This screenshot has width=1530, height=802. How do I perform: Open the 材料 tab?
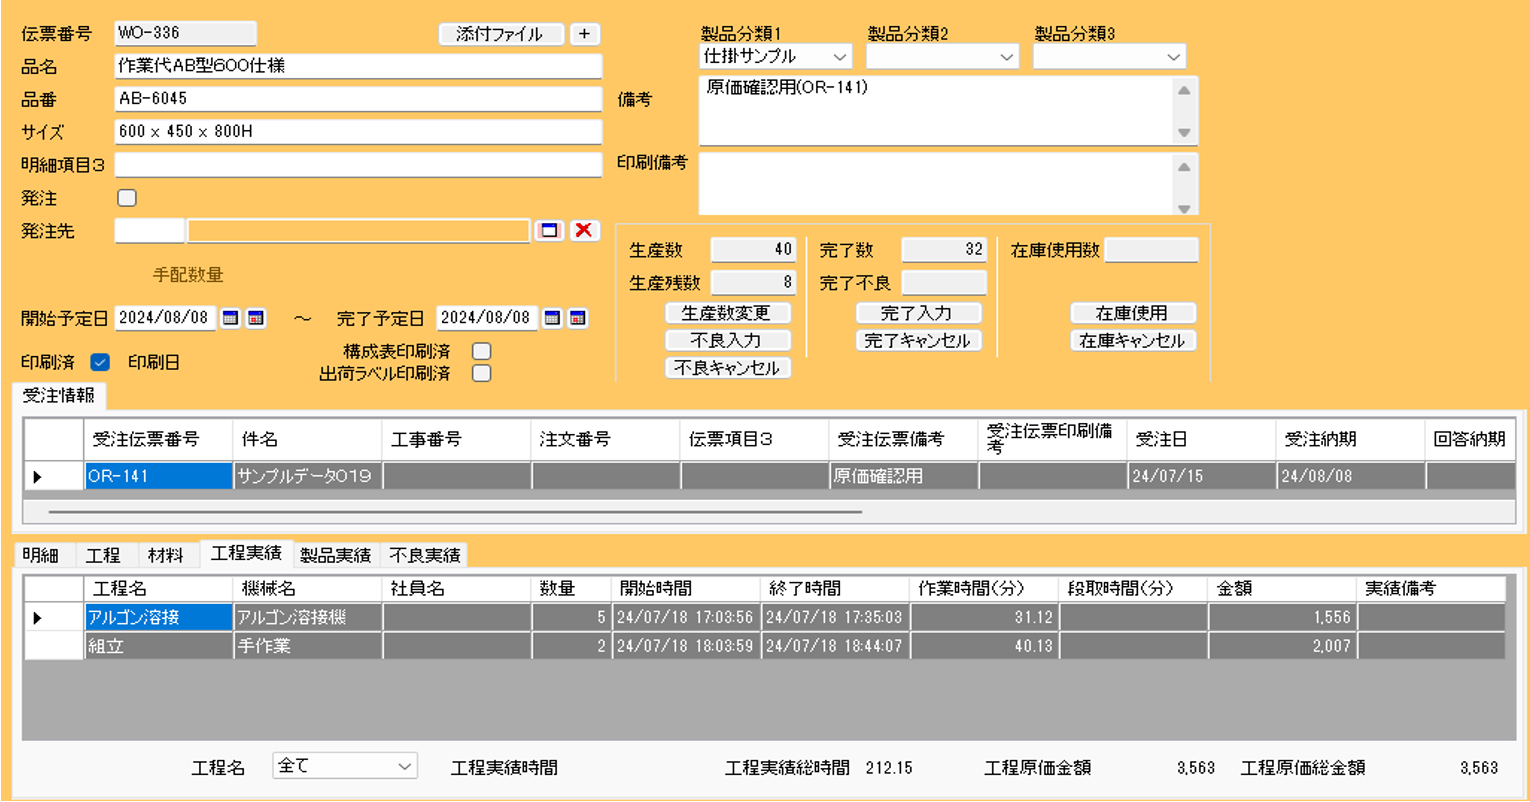[x=166, y=555]
